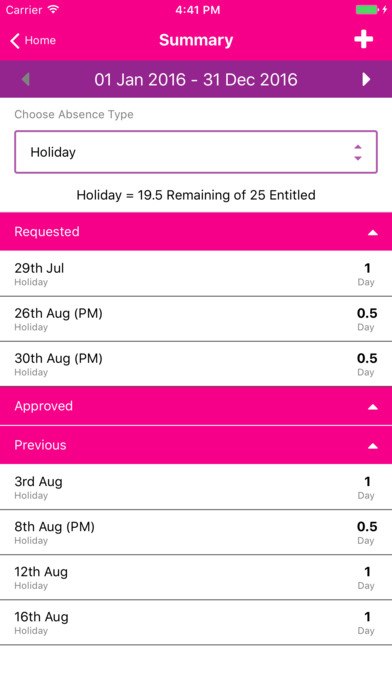Tap the plus icon to add absence
This screenshot has height=696, width=392.
click(x=363, y=40)
